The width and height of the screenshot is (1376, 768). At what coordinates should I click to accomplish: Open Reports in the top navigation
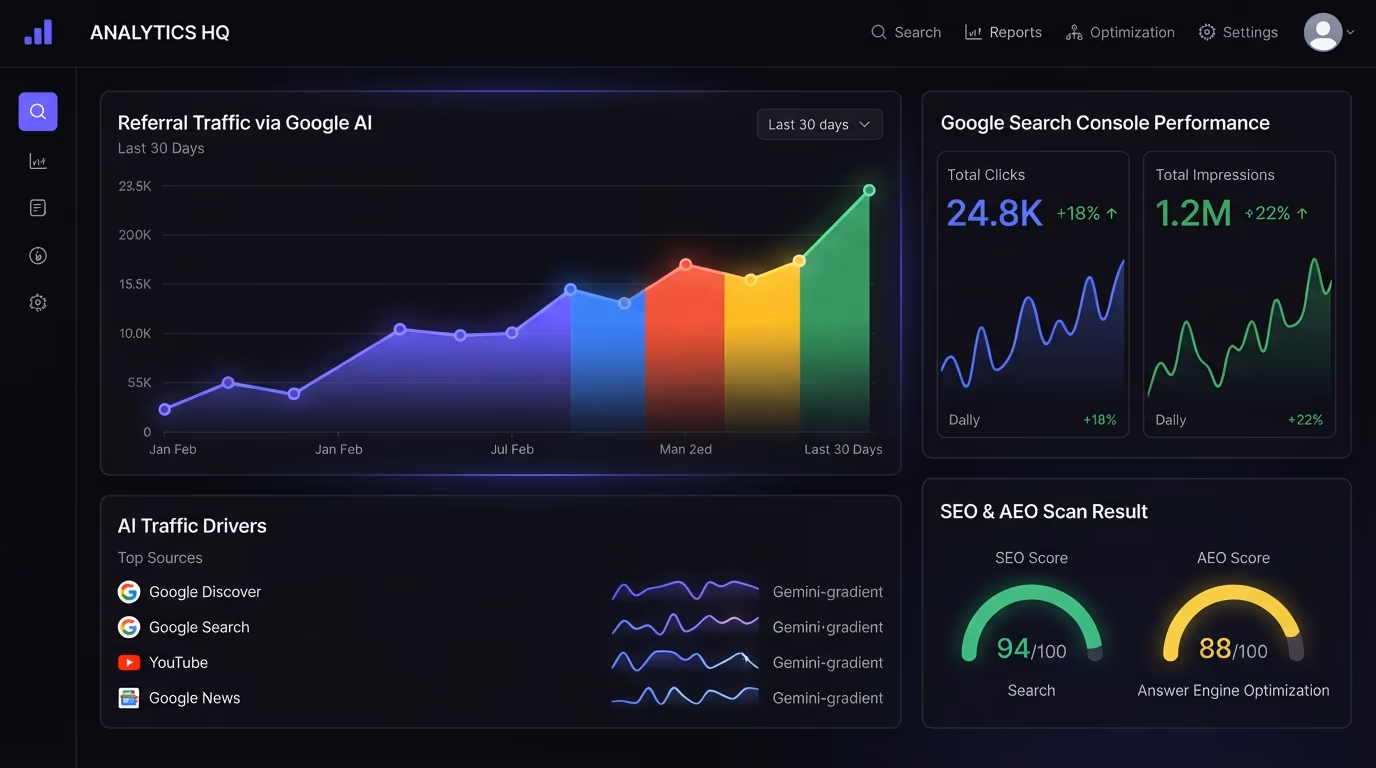(x=1003, y=32)
